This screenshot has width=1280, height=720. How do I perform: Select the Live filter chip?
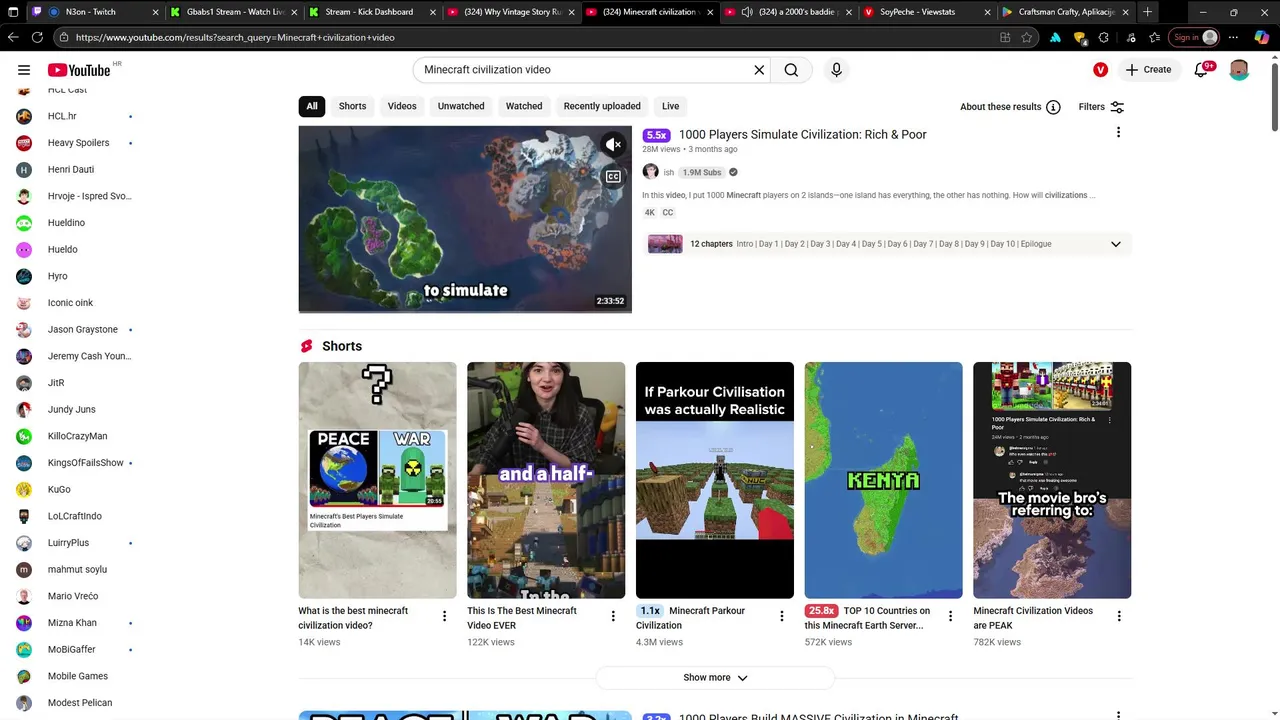pos(670,106)
